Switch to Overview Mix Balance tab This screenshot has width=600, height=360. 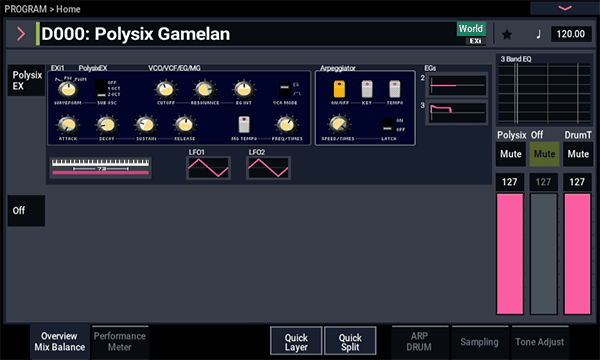(x=60, y=342)
